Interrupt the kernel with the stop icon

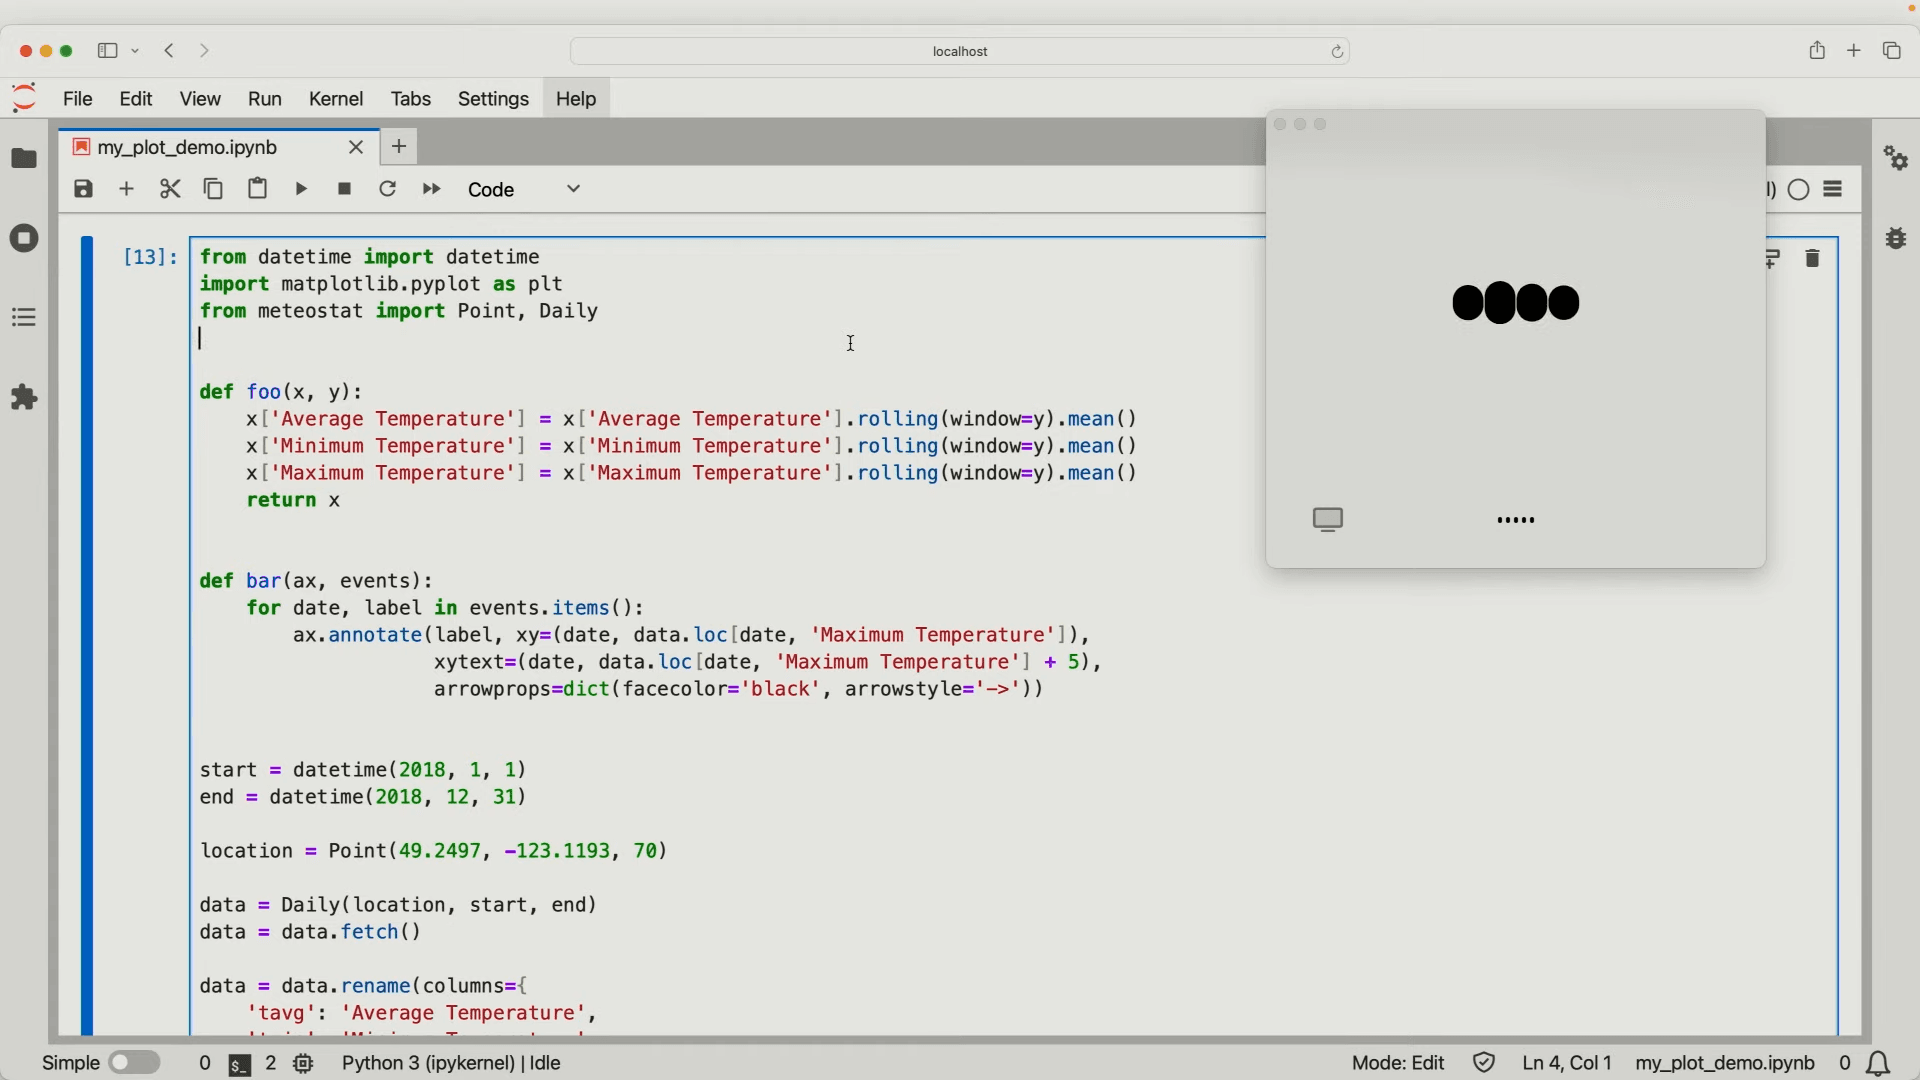click(345, 189)
